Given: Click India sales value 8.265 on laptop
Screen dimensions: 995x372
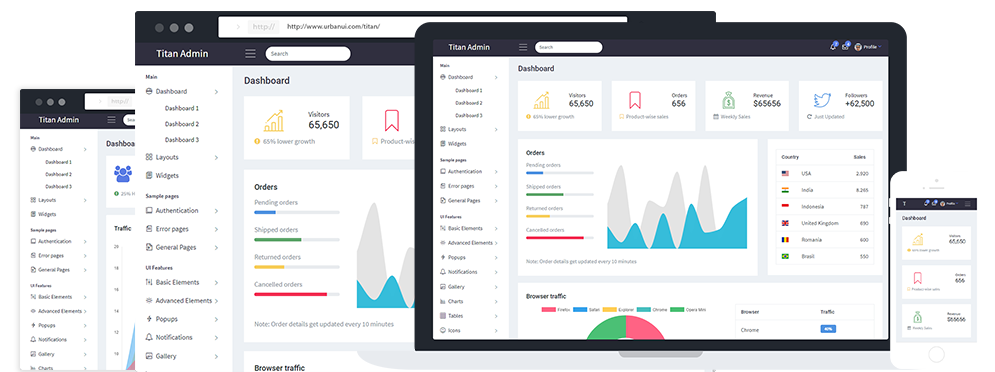Looking at the screenshot, I should [x=862, y=190].
